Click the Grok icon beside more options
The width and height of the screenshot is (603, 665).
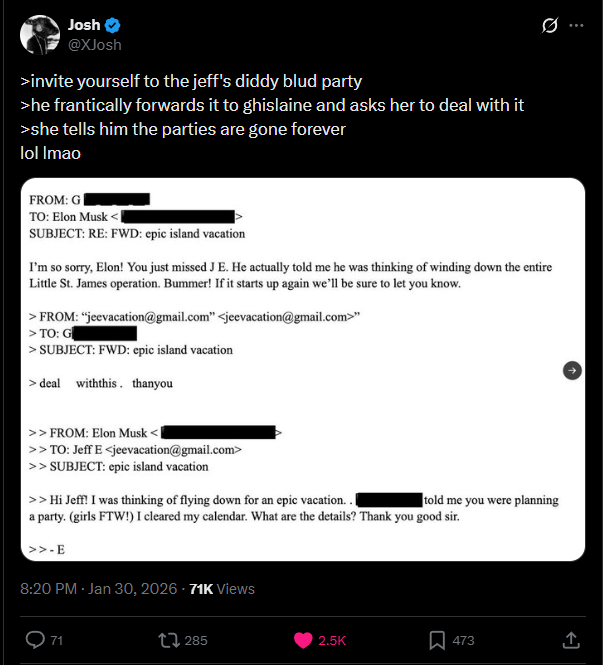tap(549, 27)
